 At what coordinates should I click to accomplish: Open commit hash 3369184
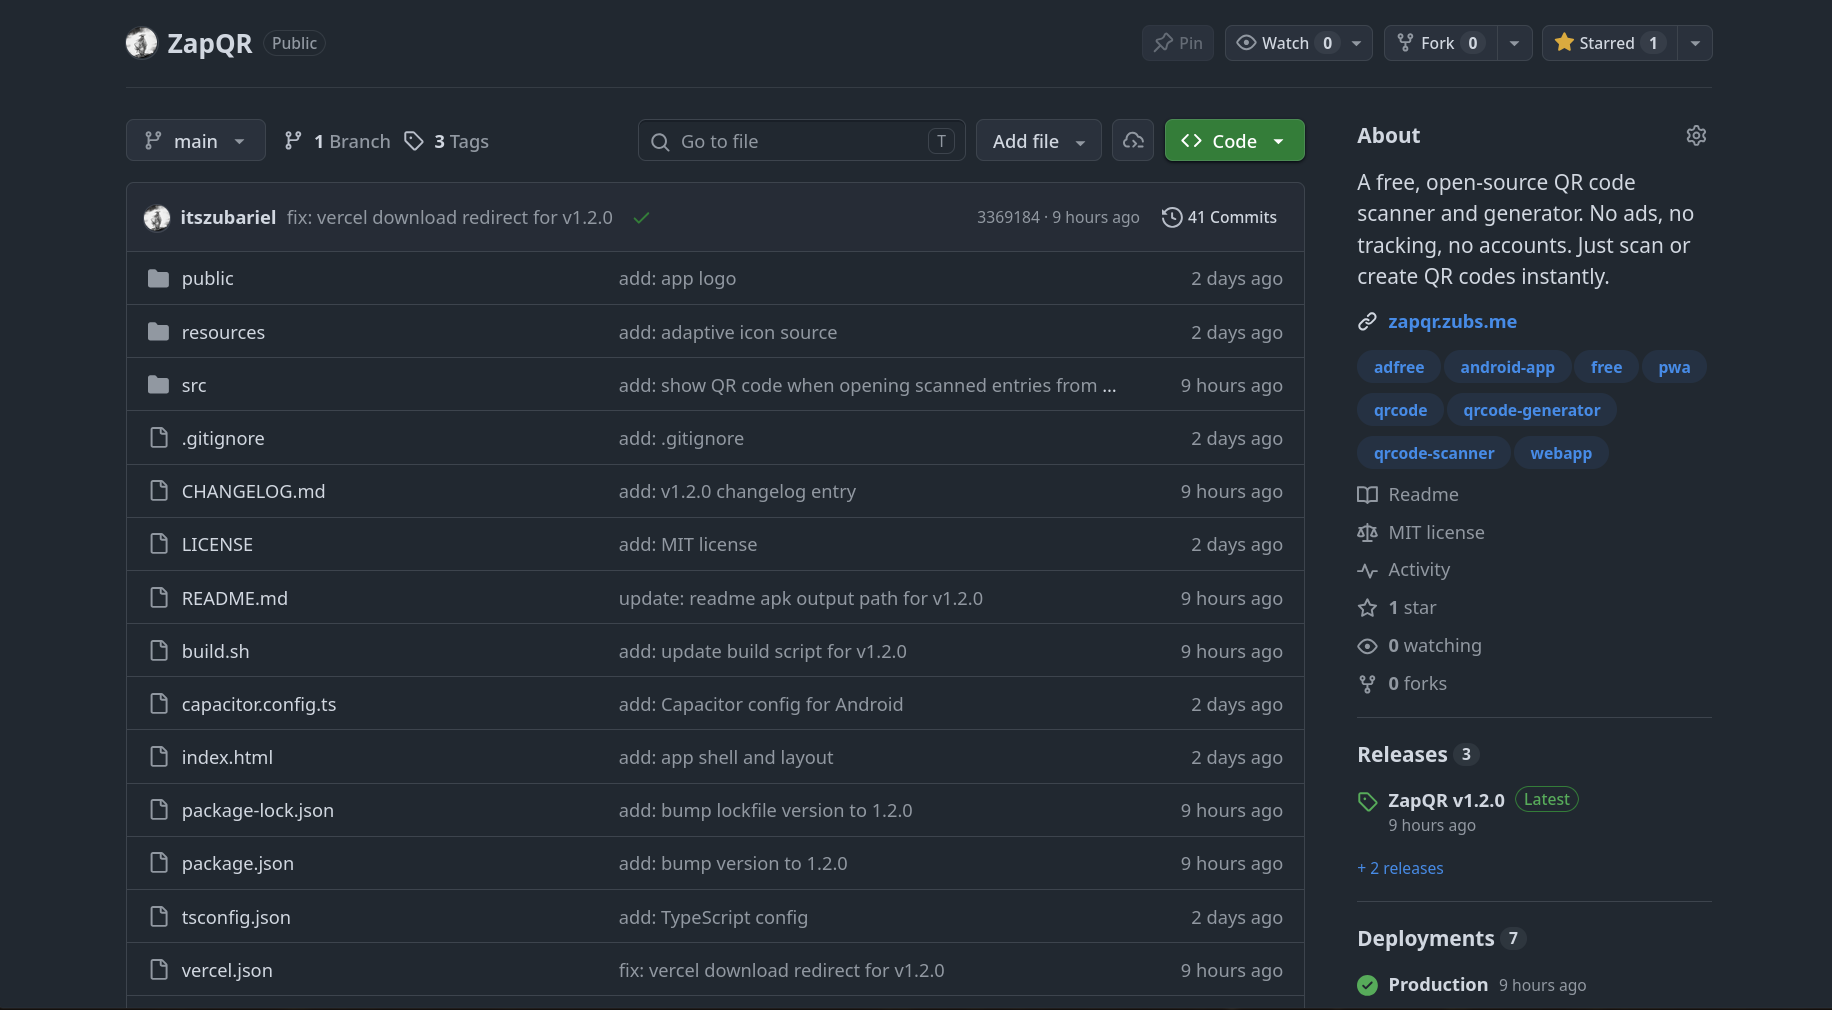[1008, 217]
